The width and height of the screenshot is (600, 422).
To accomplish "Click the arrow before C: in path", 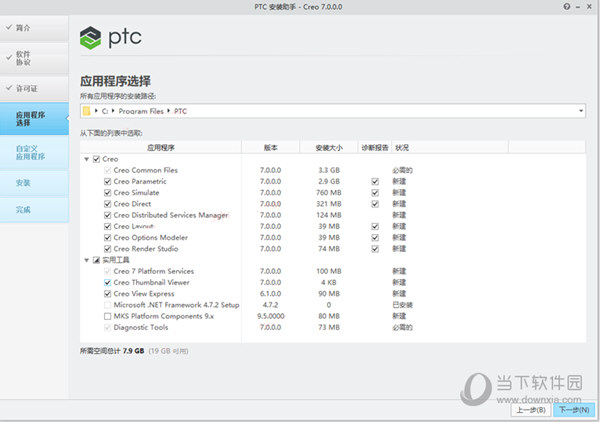I will click(96, 111).
